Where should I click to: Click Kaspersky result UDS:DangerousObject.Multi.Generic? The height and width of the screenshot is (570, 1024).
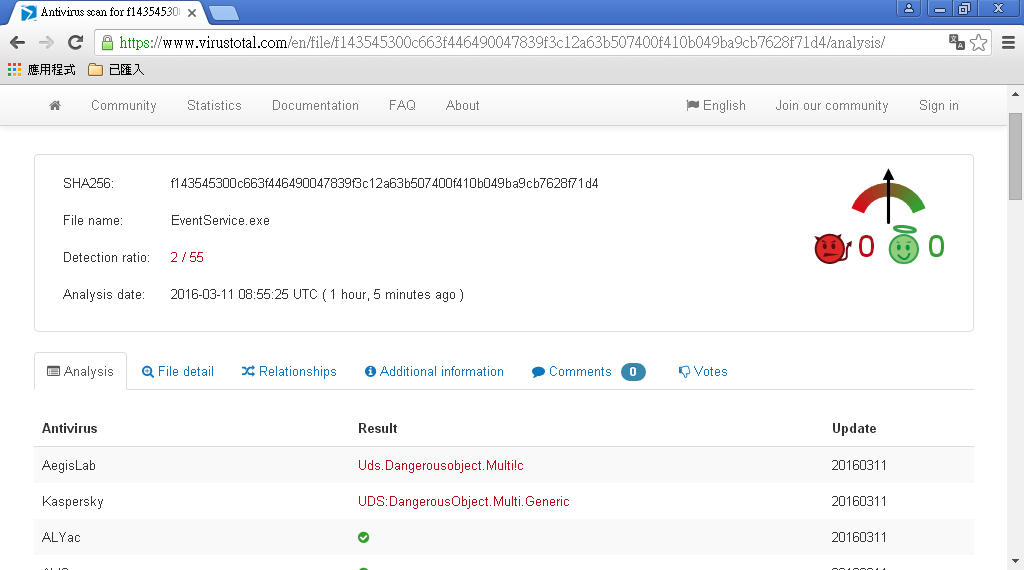(x=464, y=501)
